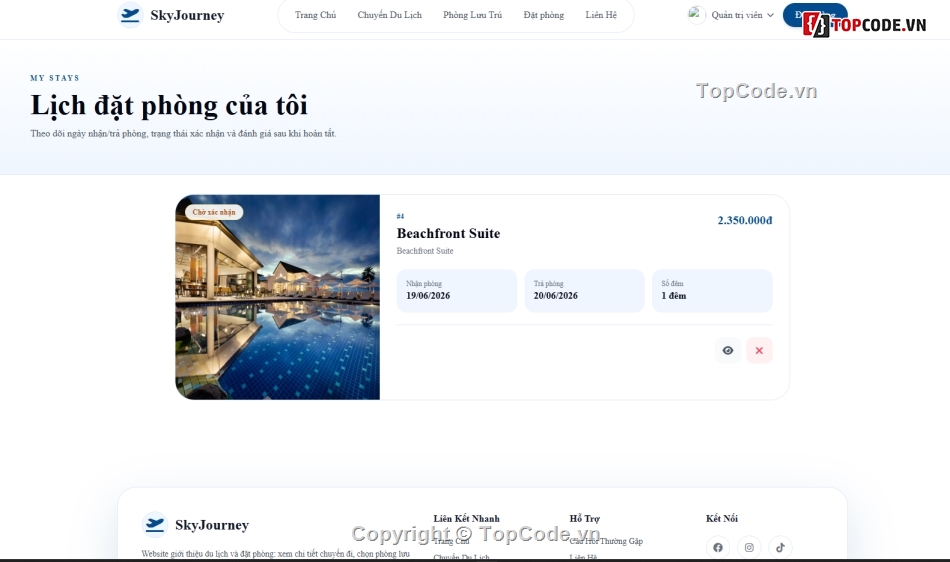
Task: Click booking number #4 label
Action: click(x=400, y=216)
